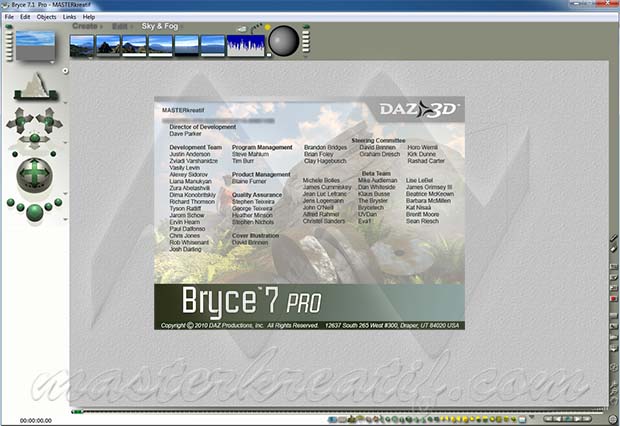
Task: Click white square icon ending selection palette
Action: 522,419
